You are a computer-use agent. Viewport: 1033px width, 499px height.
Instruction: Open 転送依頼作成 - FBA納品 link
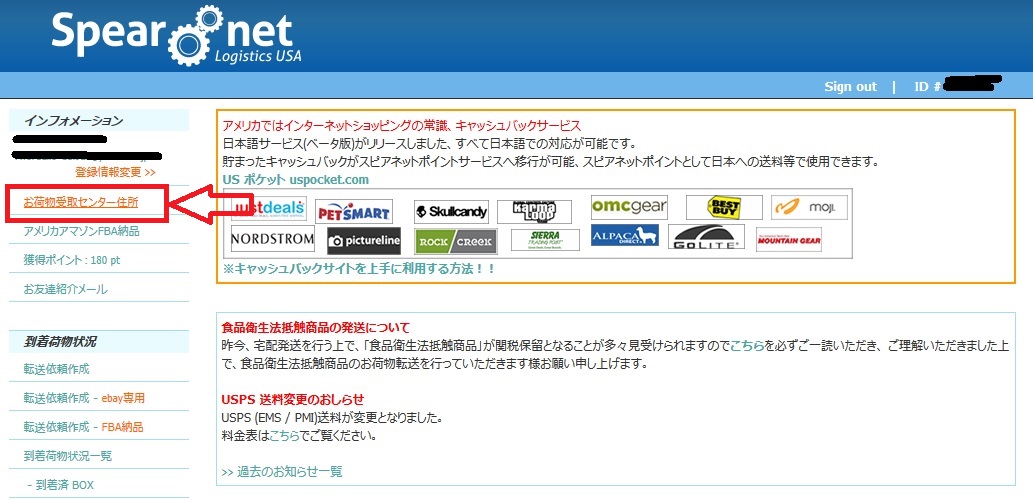[x=84, y=427]
